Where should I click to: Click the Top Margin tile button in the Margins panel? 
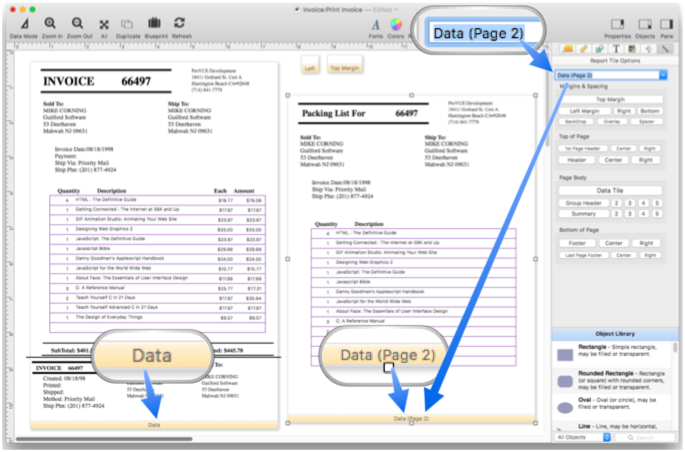click(x=610, y=100)
